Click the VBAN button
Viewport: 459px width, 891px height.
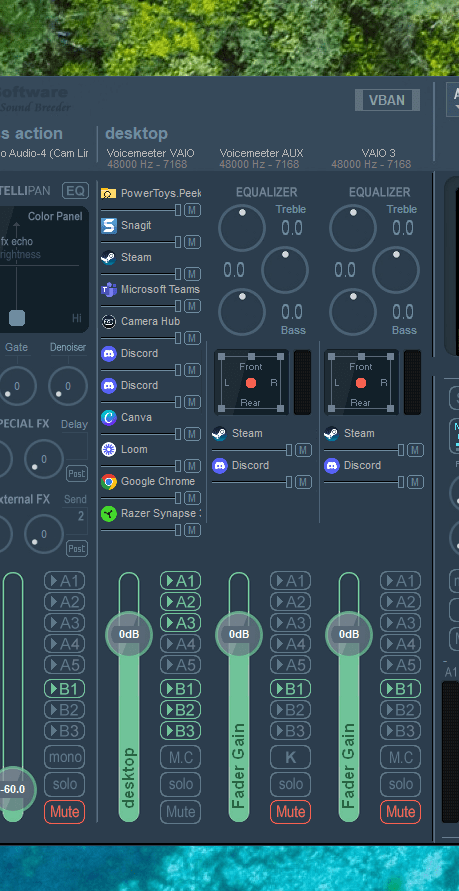click(x=387, y=100)
